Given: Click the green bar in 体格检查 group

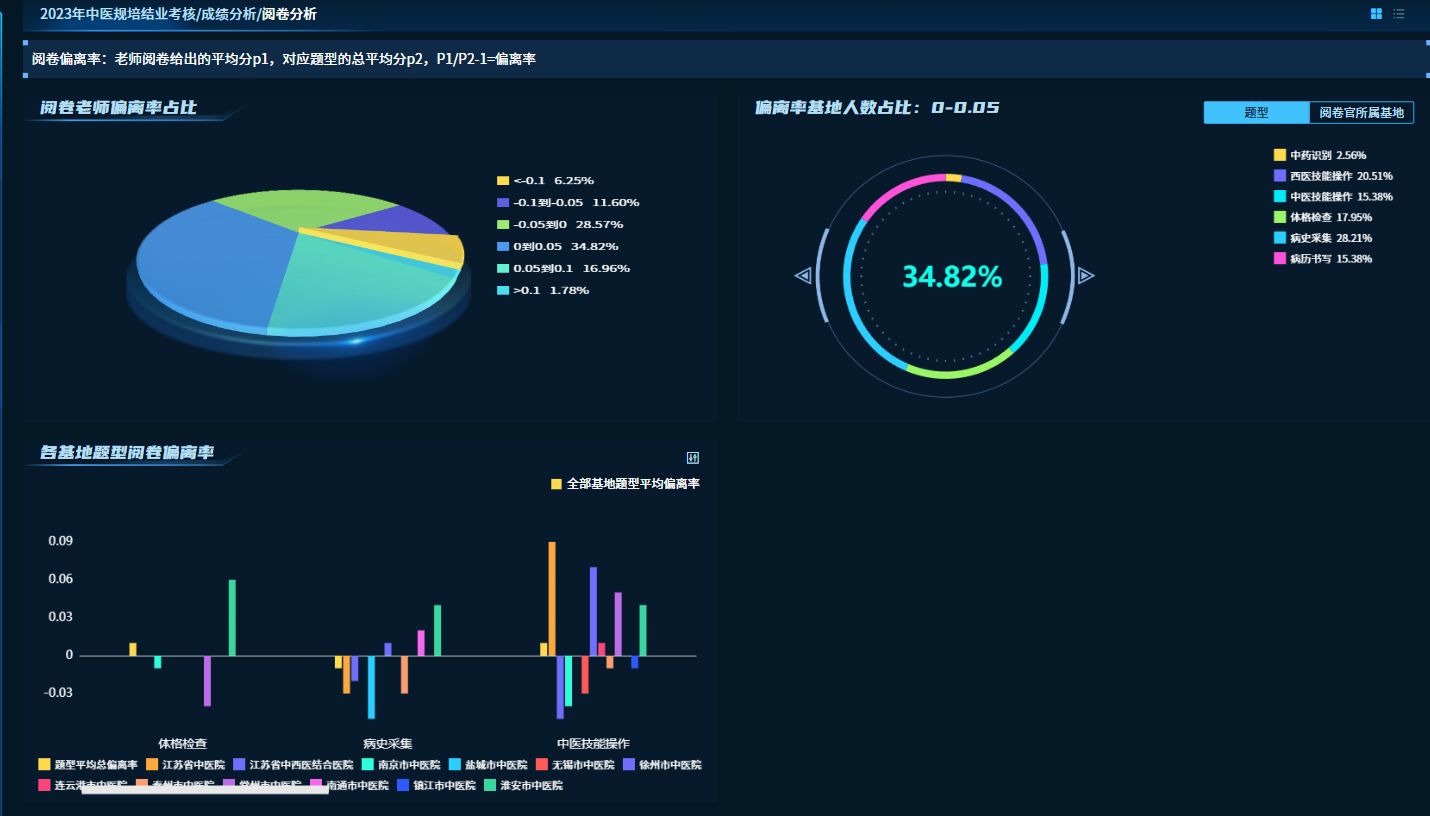Looking at the screenshot, I should [x=232, y=618].
